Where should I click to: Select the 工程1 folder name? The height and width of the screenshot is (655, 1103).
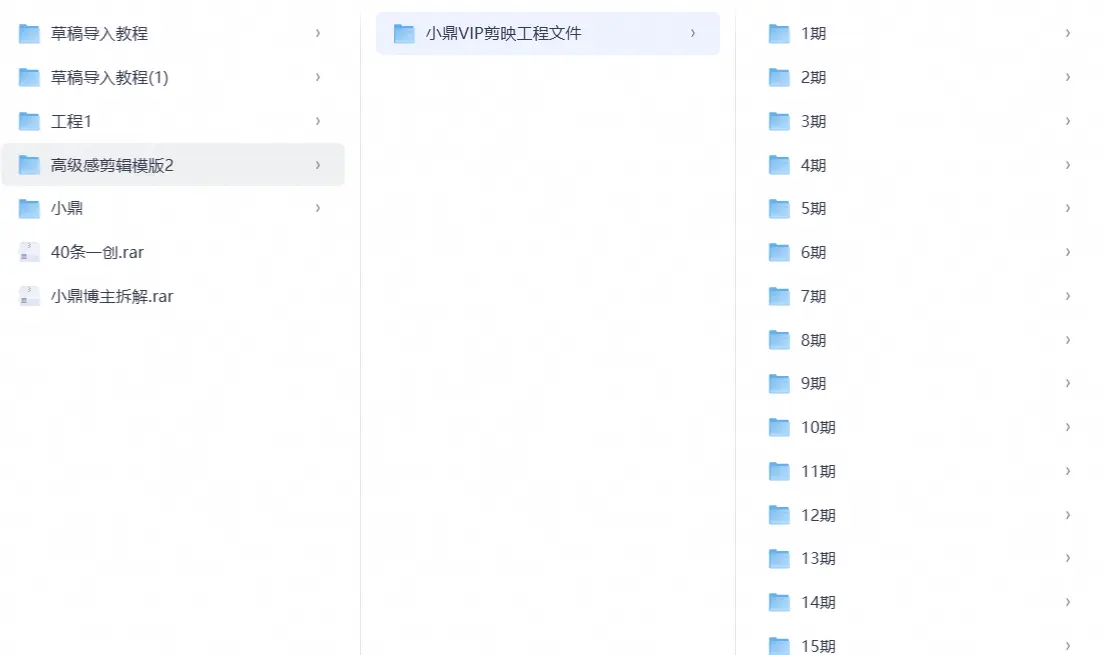[71, 122]
